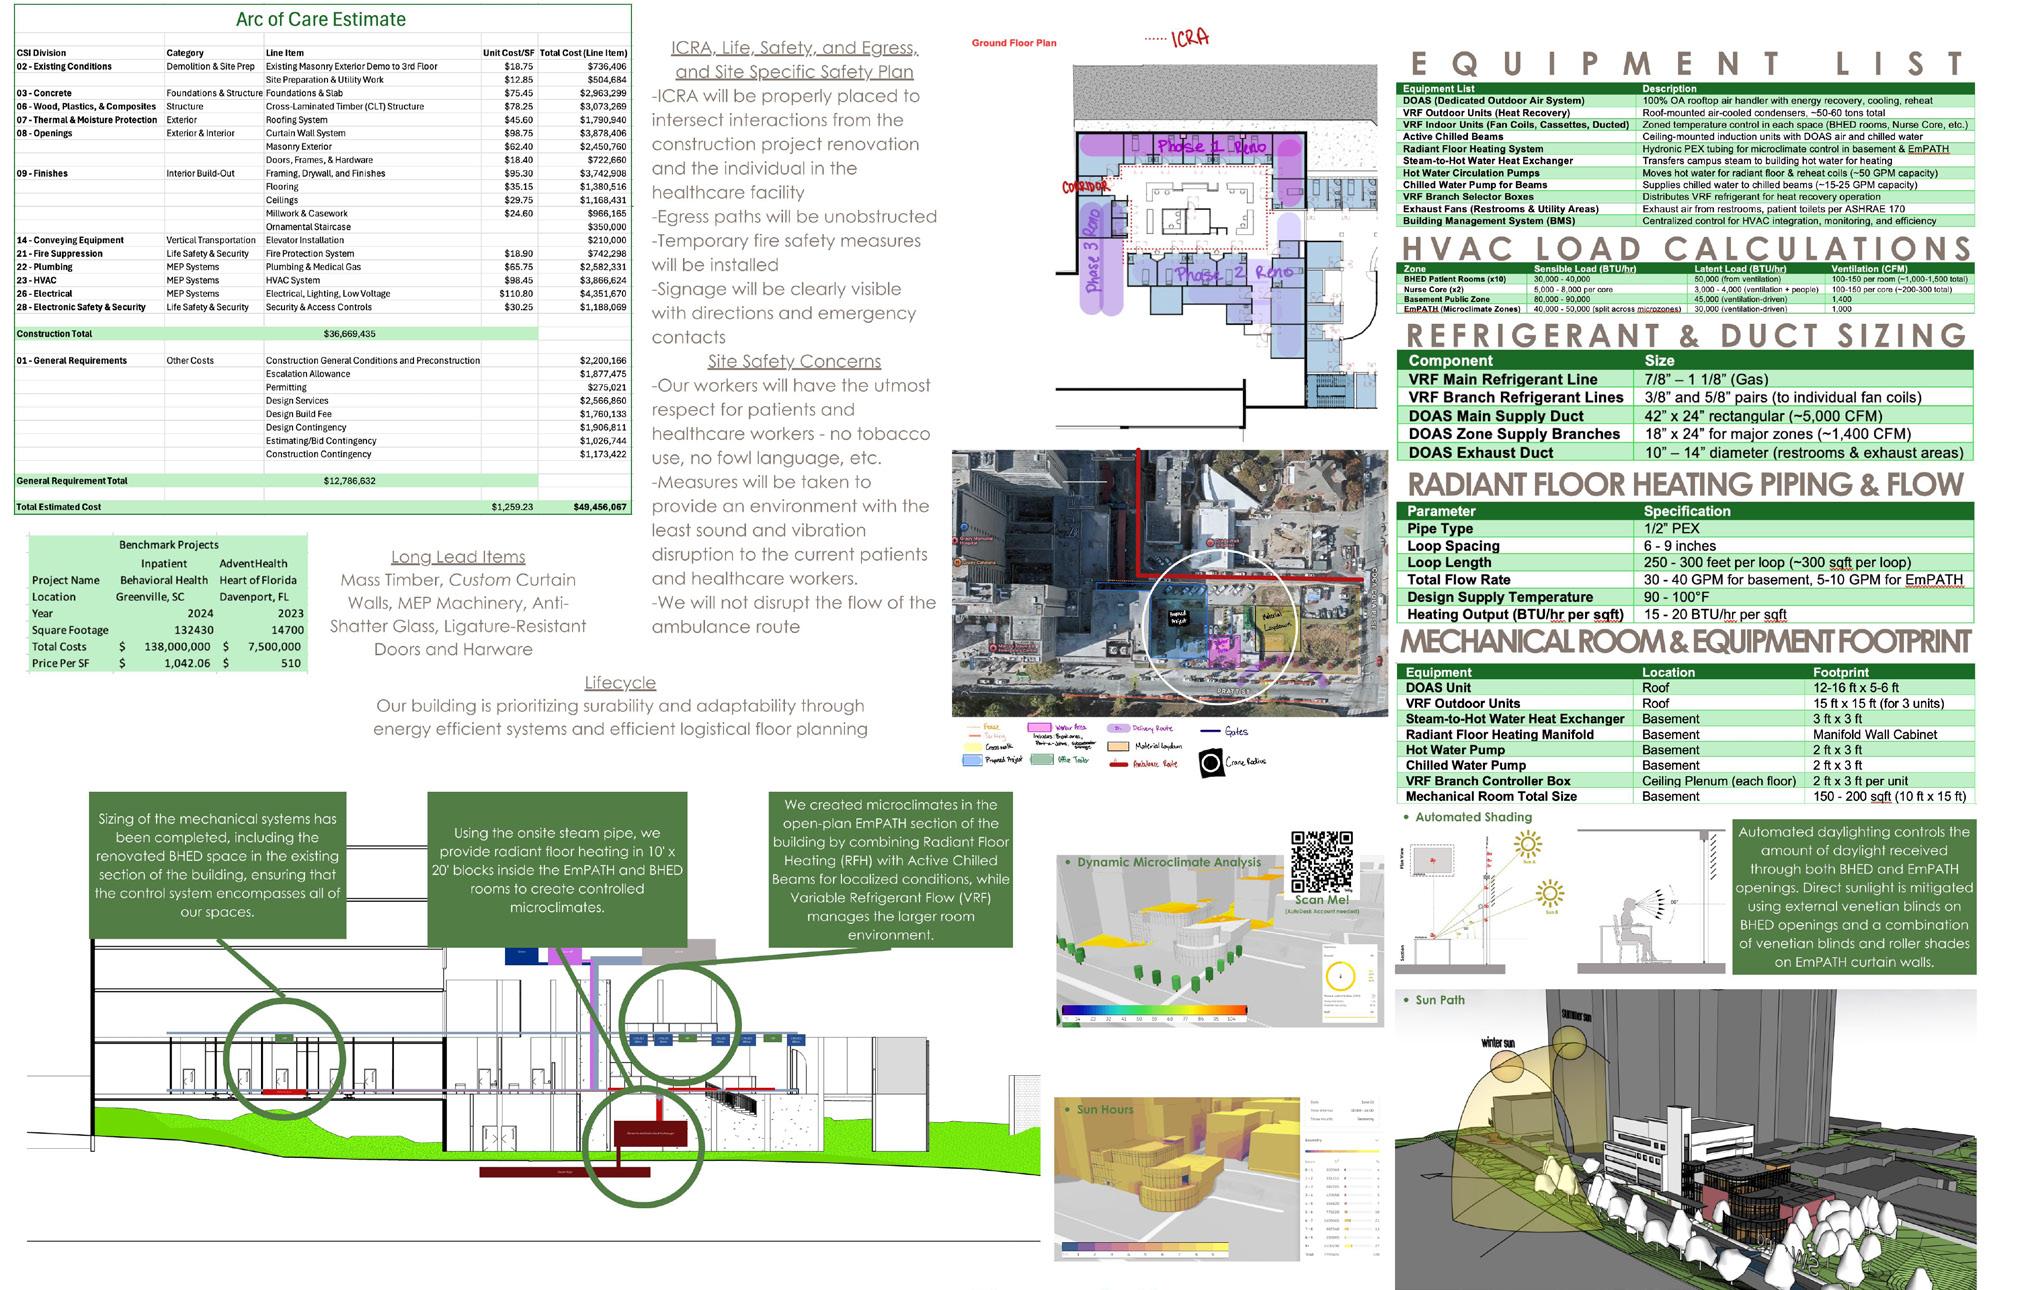
Task: Click the Long Lead Items underlined heading
Action: pos(458,557)
